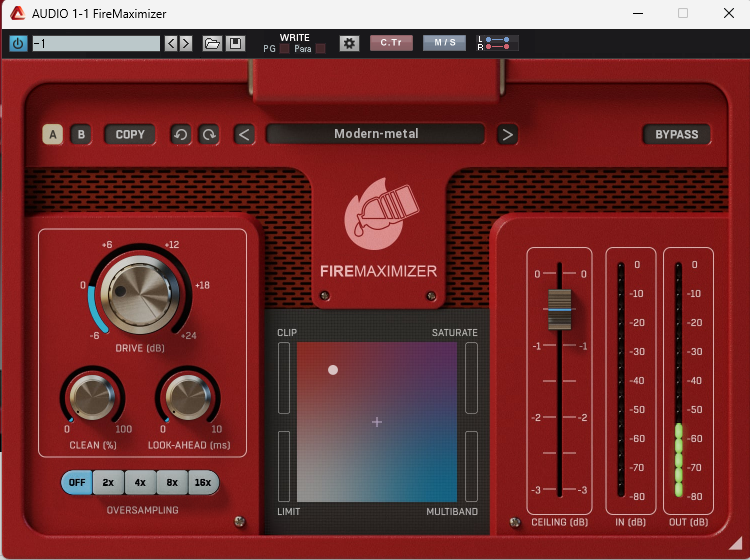
Task: Go to next host preset arrow
Action: pos(186,44)
